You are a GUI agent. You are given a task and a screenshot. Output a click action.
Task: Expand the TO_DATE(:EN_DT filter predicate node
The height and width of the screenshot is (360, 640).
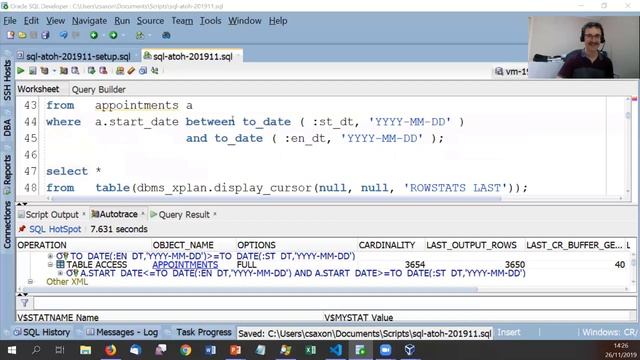coord(50,256)
